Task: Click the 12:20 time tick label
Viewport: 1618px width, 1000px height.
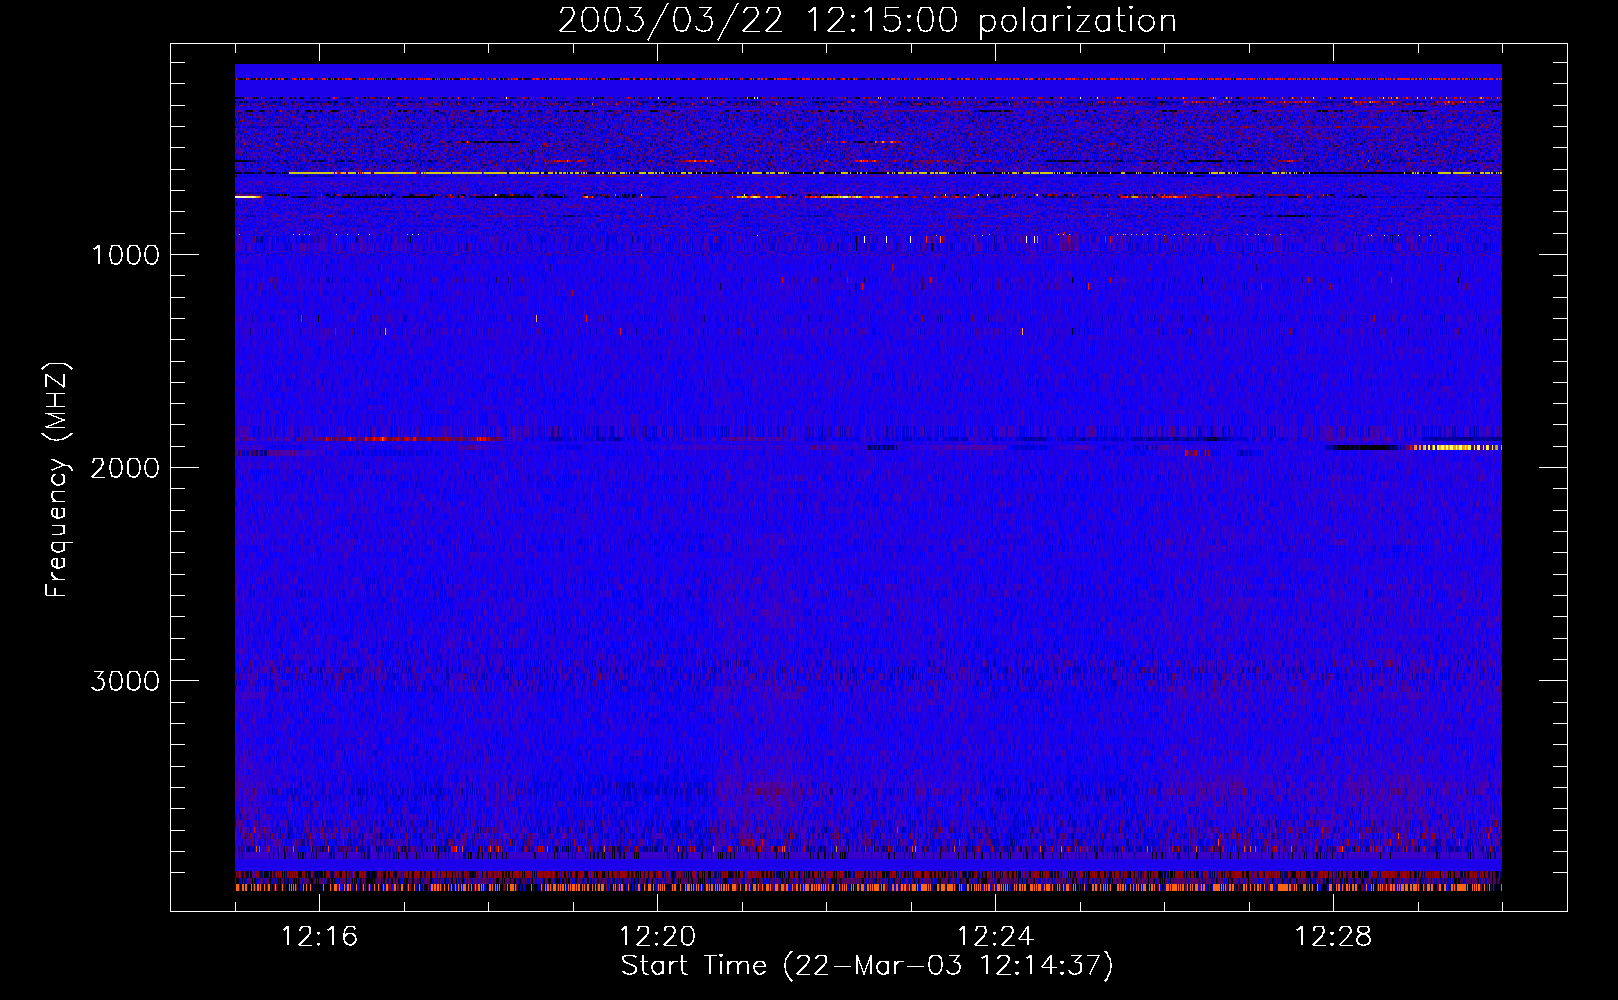Action: point(657,937)
